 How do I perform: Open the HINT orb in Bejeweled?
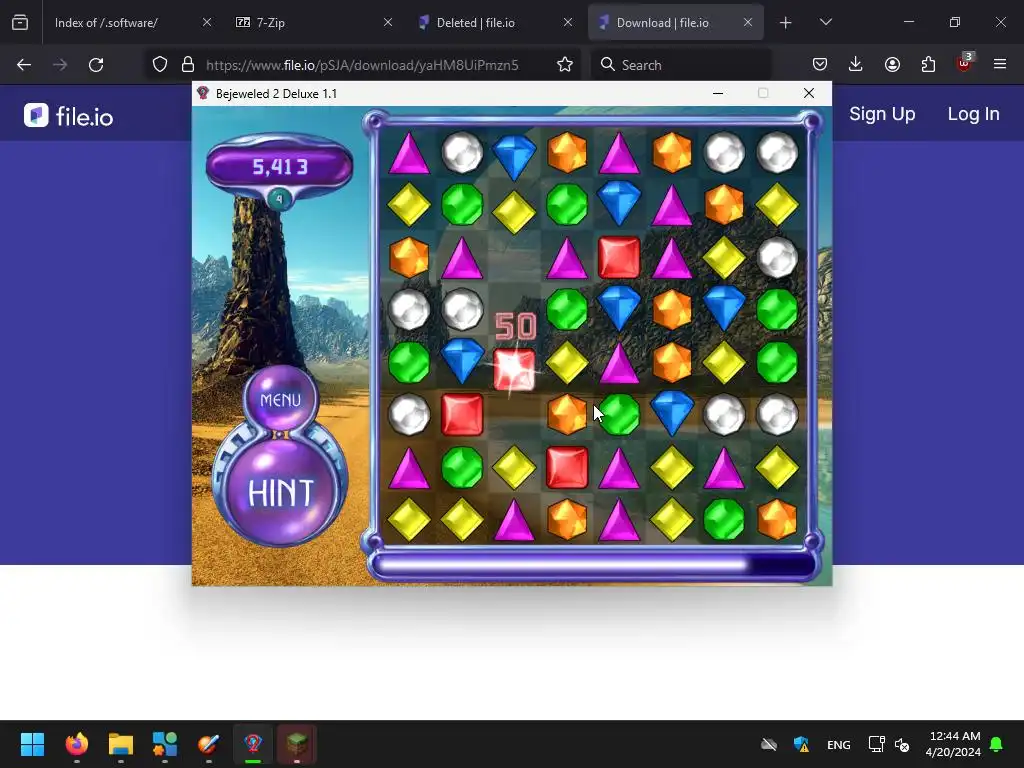pyautogui.click(x=280, y=492)
